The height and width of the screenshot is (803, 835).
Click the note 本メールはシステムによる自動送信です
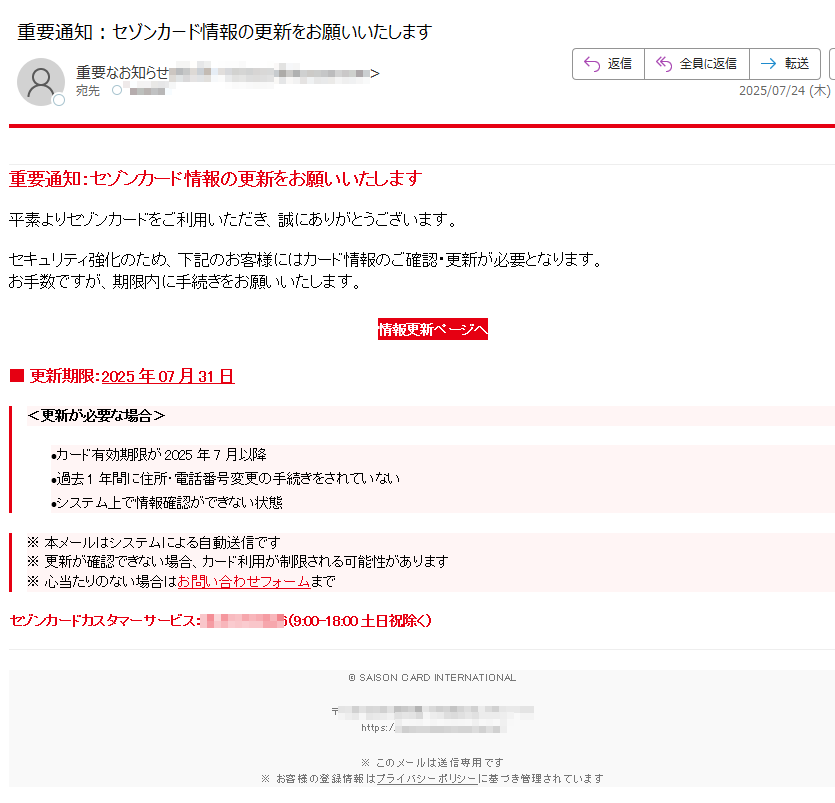154,543
